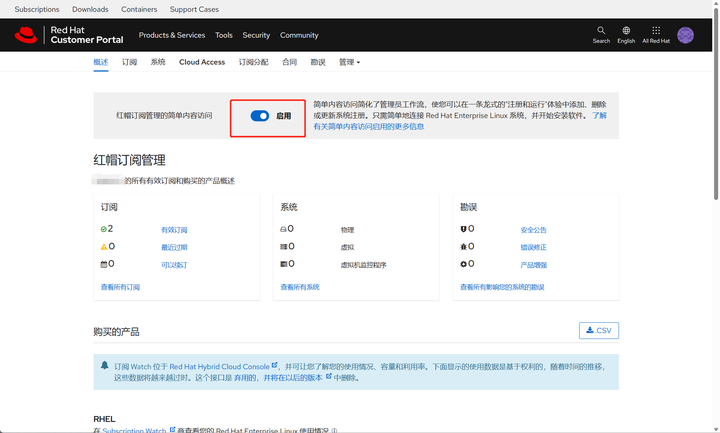Click external link icon after Subscription Watch

[172, 430]
